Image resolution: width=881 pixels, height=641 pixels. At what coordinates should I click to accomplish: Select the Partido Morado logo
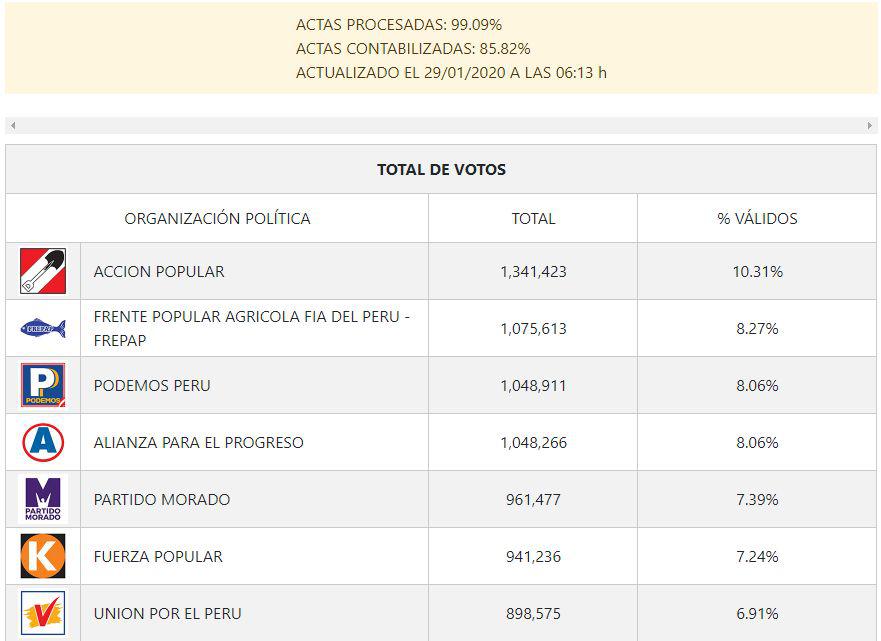click(x=43, y=498)
